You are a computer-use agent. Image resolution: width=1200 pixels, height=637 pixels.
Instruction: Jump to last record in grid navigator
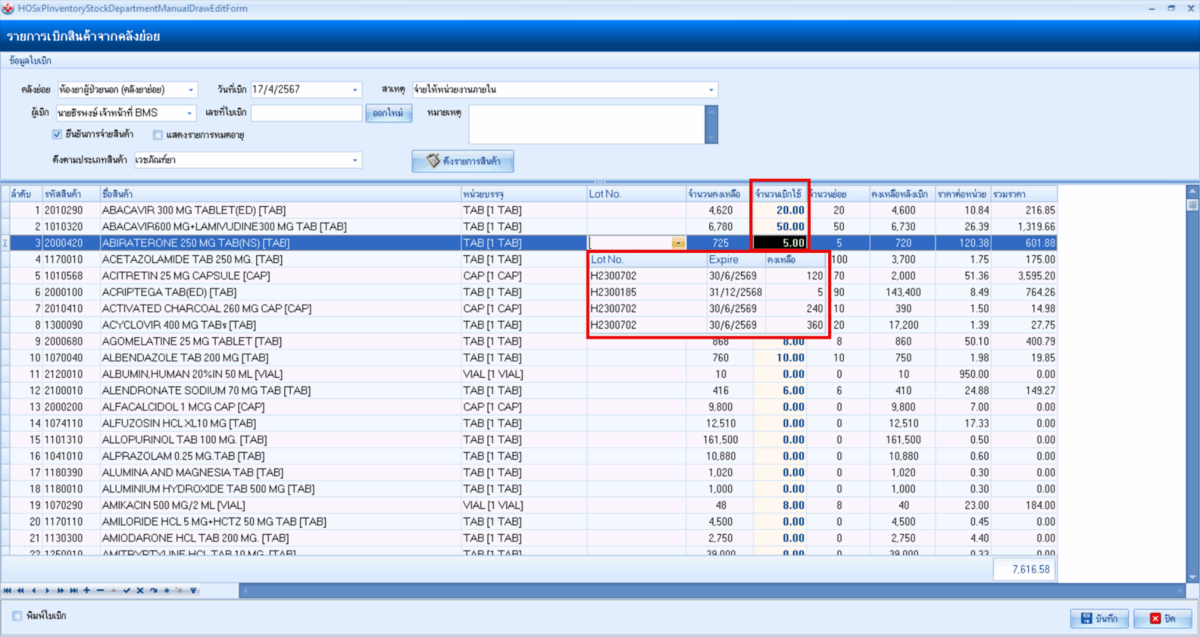pyautogui.click(x=74, y=591)
